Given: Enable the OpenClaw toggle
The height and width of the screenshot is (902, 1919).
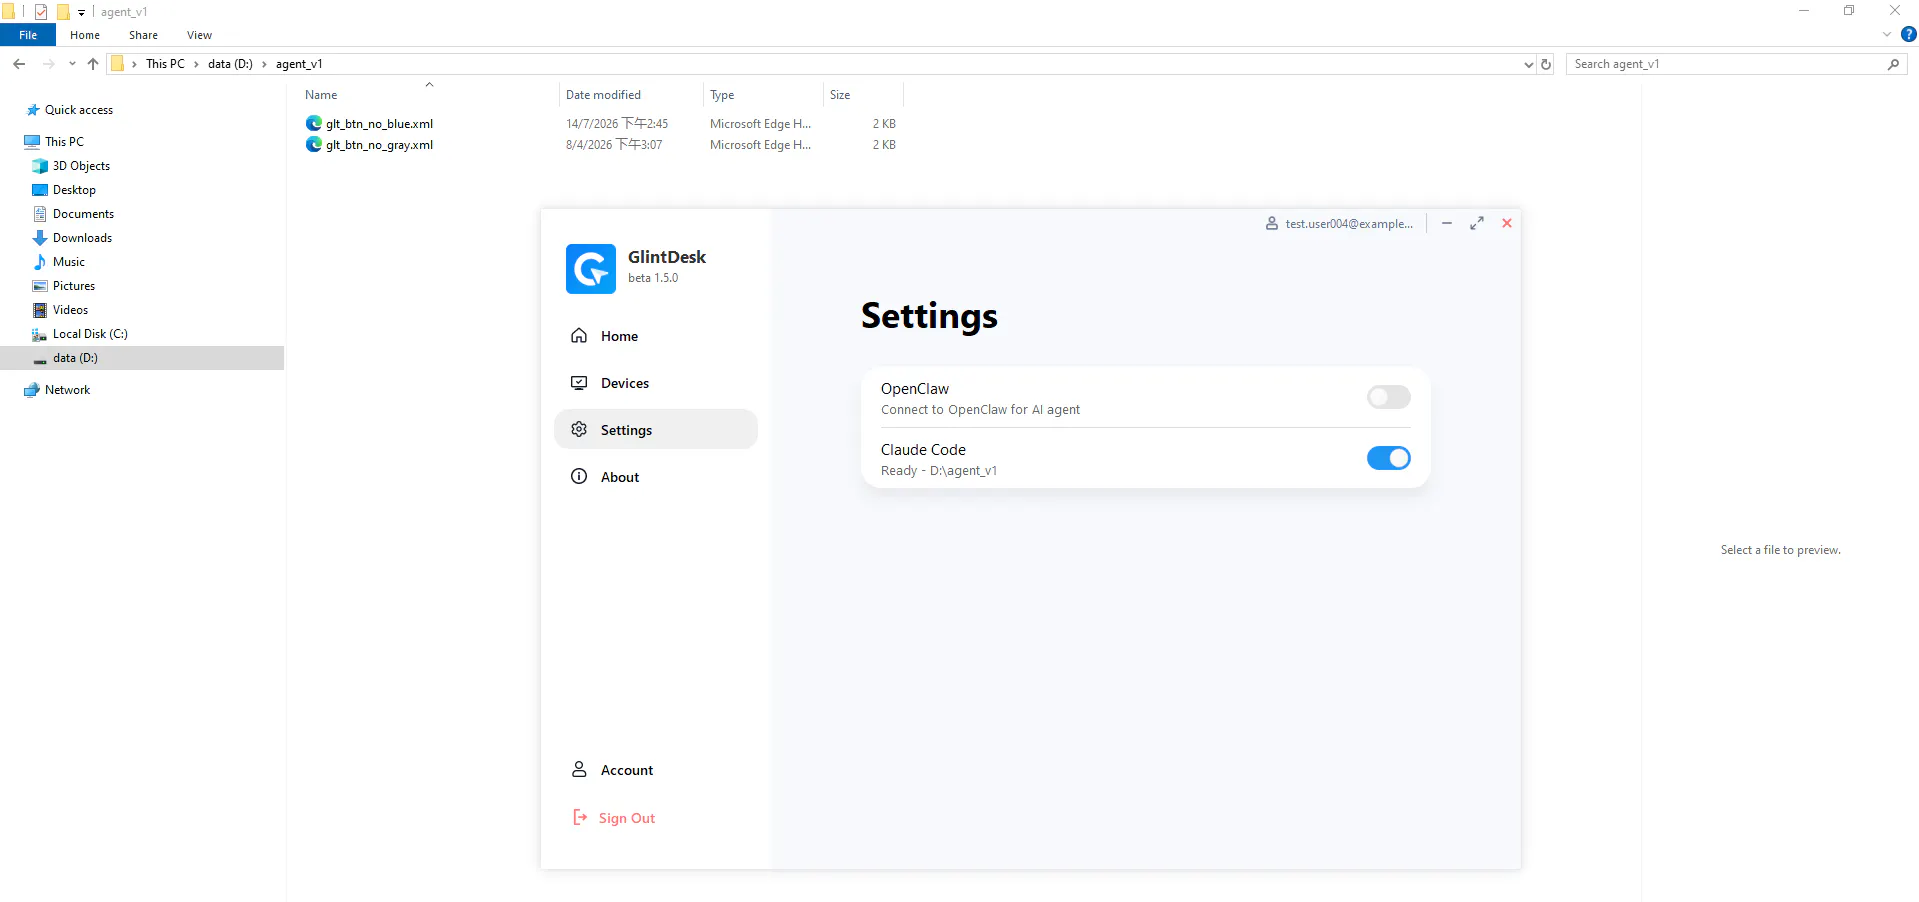Looking at the screenshot, I should click(1388, 397).
